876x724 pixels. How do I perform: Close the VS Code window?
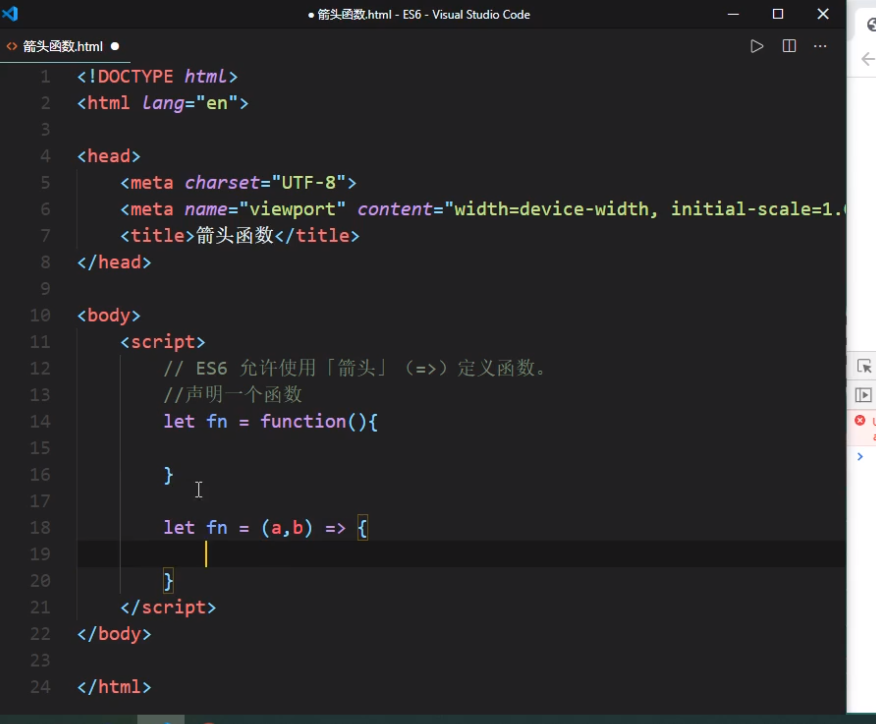coord(823,14)
